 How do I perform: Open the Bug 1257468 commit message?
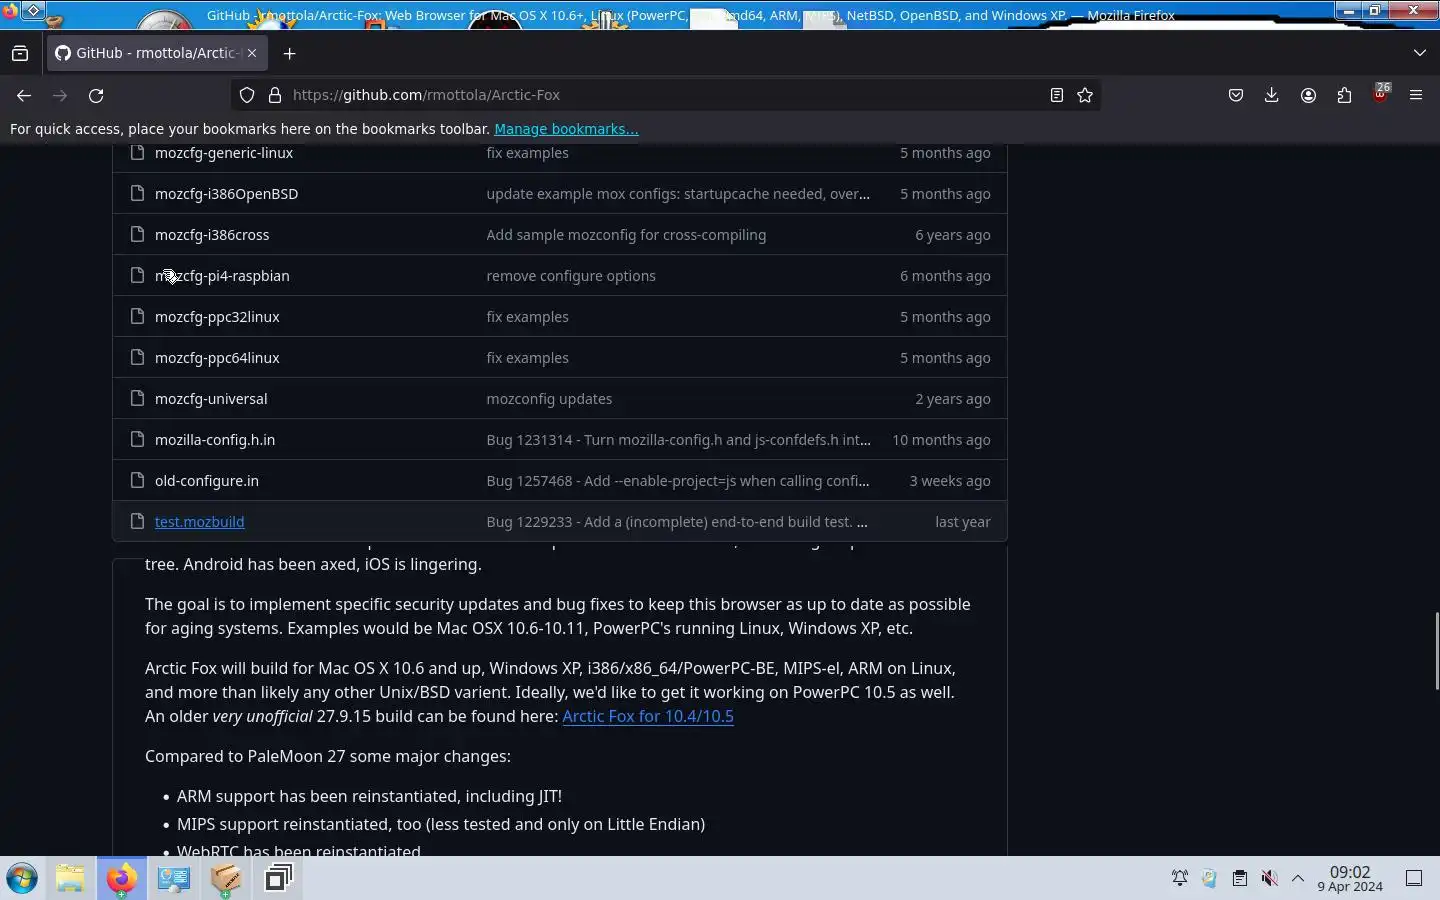[678, 481]
